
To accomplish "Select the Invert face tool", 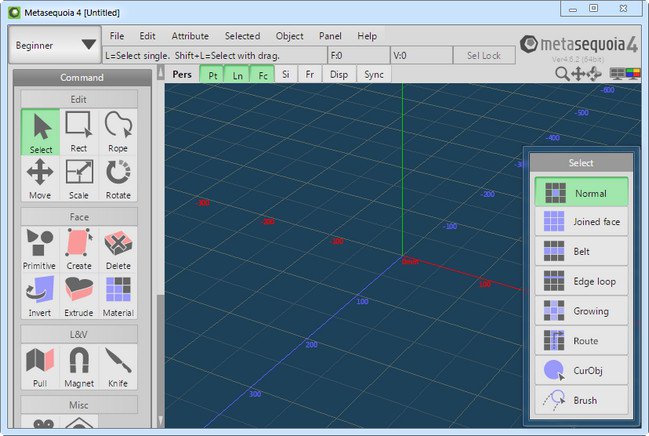I will [x=39, y=296].
